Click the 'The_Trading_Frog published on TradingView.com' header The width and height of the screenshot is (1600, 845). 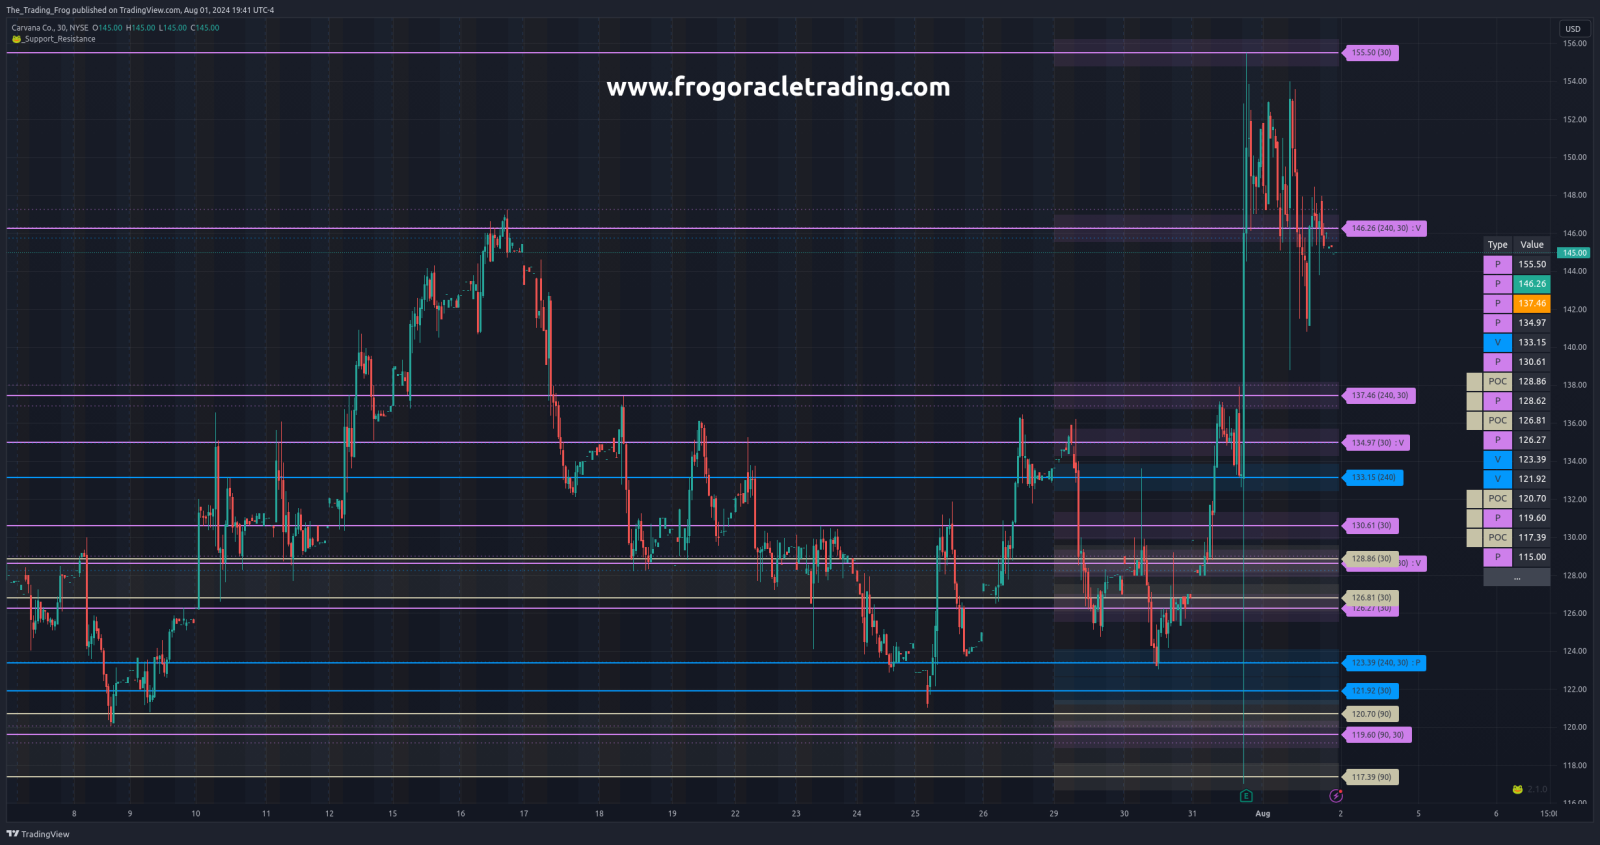93,10
